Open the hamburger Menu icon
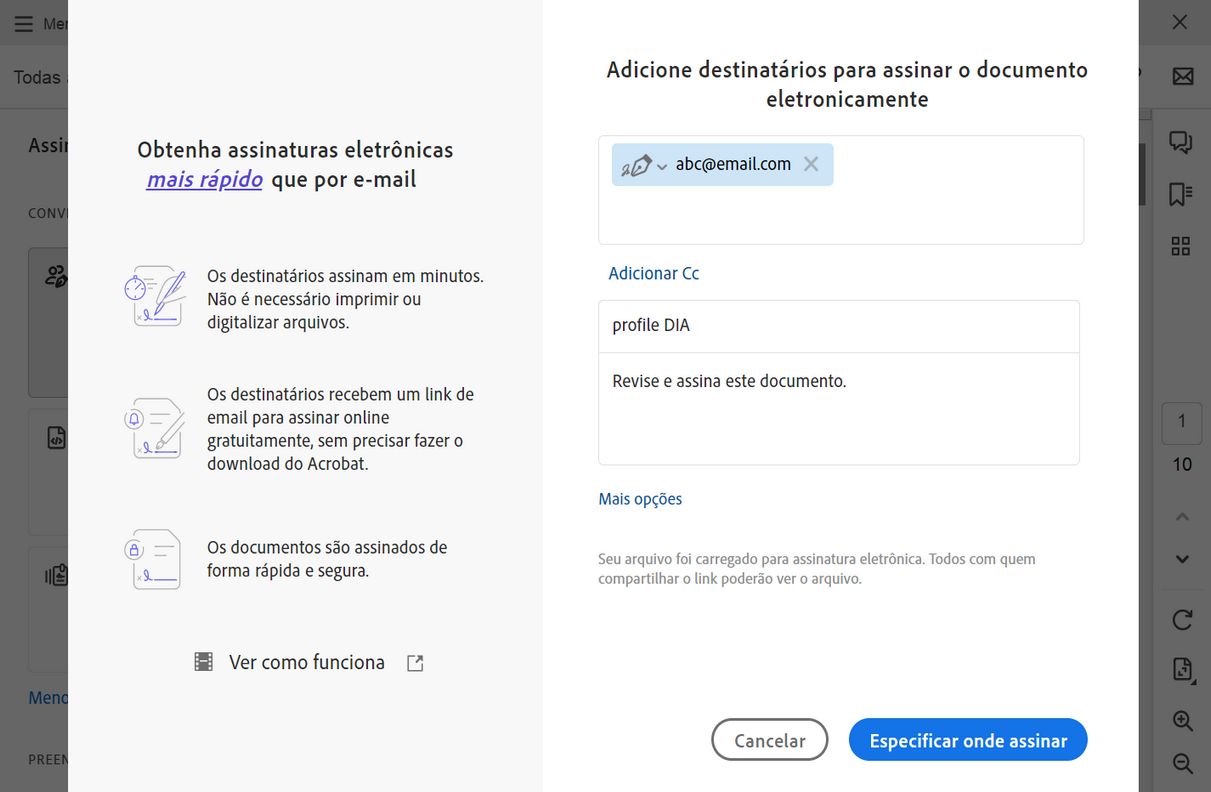This screenshot has height=792, width=1211. [x=23, y=23]
